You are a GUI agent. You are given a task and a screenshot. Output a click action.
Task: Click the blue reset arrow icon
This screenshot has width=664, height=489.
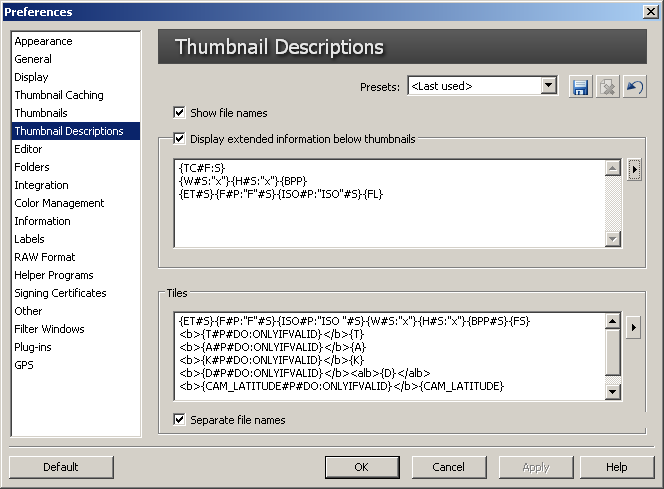click(633, 87)
